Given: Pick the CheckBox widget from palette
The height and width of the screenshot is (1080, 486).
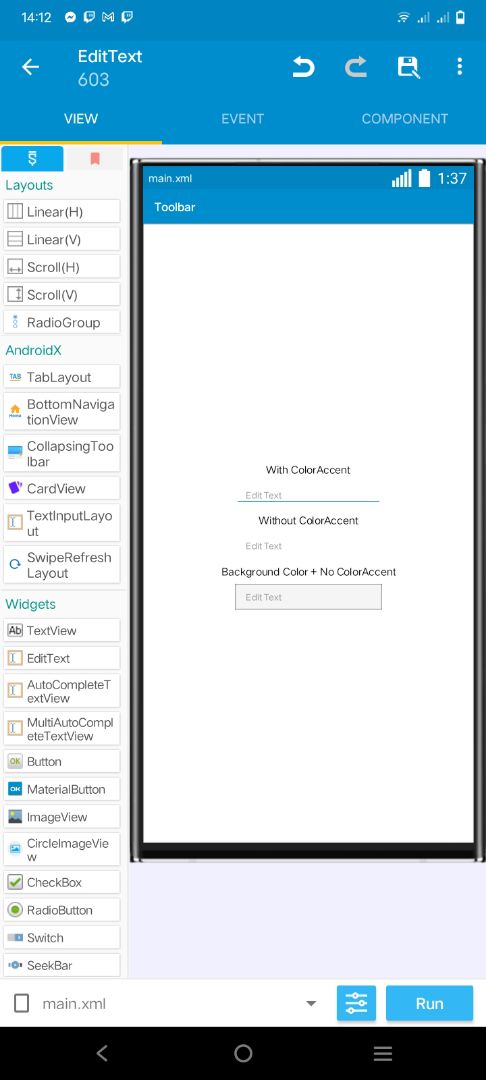Looking at the screenshot, I should [62, 882].
